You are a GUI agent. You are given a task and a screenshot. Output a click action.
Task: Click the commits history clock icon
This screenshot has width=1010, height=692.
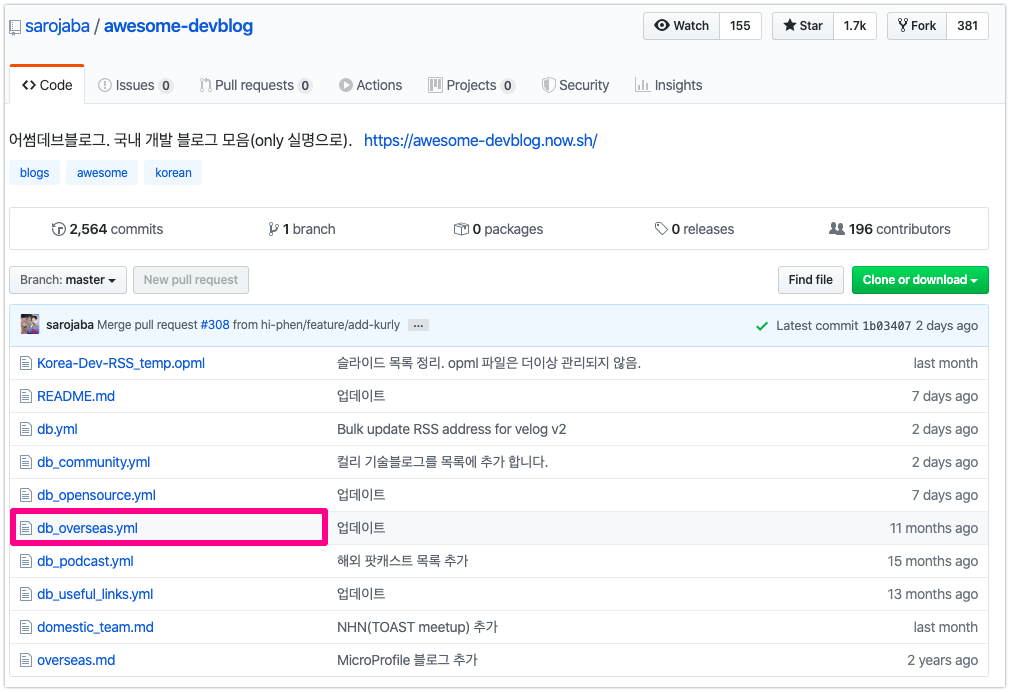click(59, 229)
